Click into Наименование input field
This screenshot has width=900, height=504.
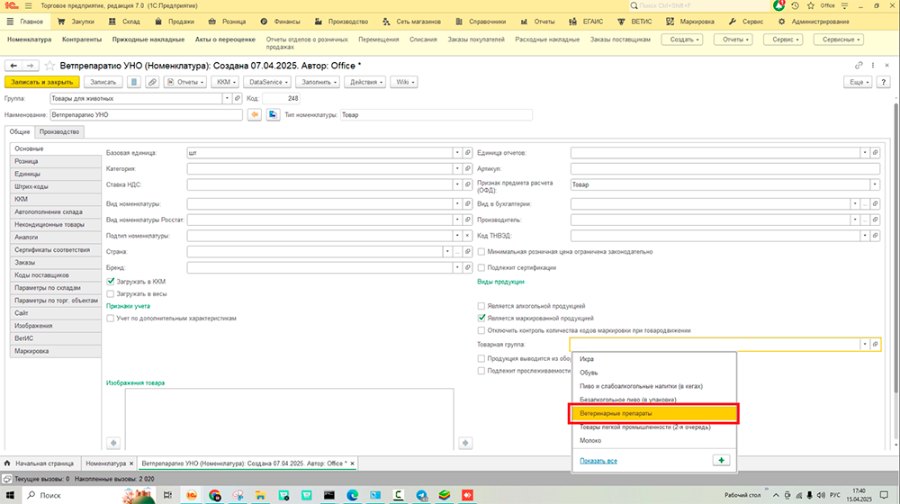tap(146, 115)
